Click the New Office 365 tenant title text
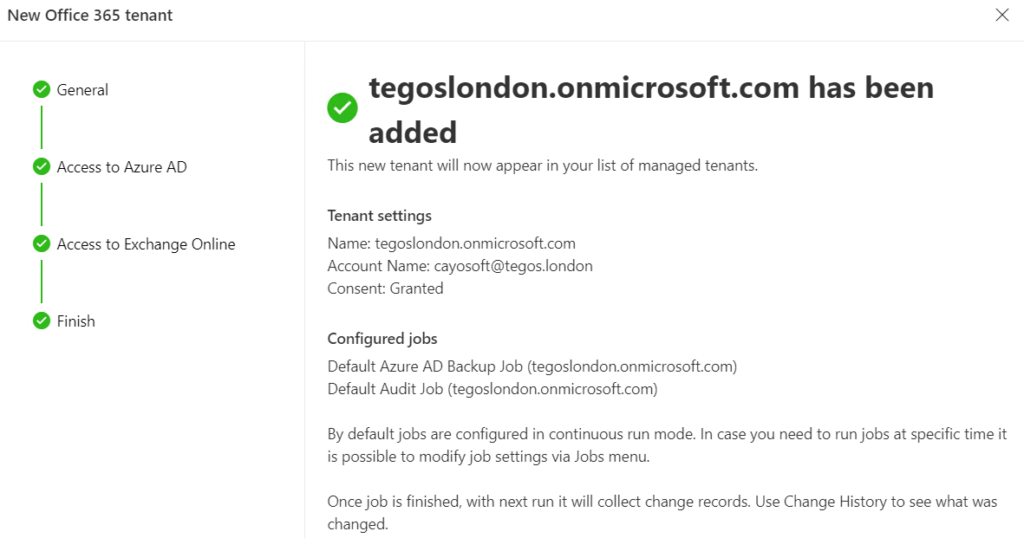Viewport: 1024px width, 538px height. pyautogui.click(x=90, y=15)
